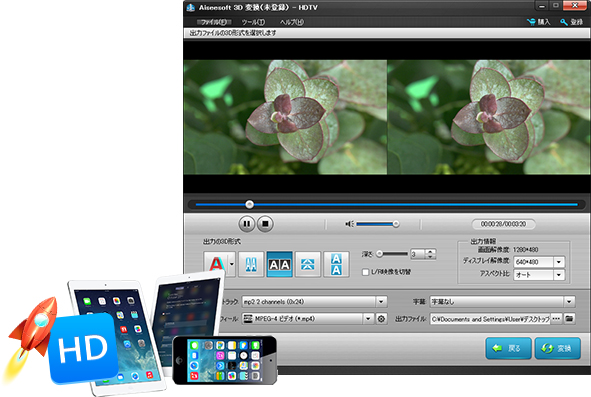Click the 画面解像度 value 1280*480

525,250
